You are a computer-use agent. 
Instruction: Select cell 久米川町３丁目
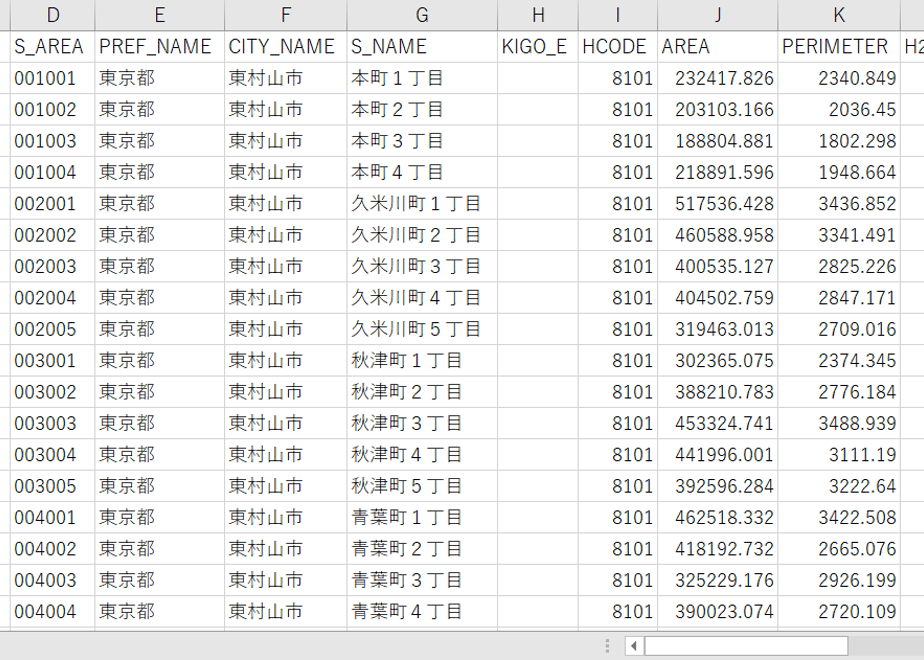click(x=422, y=266)
